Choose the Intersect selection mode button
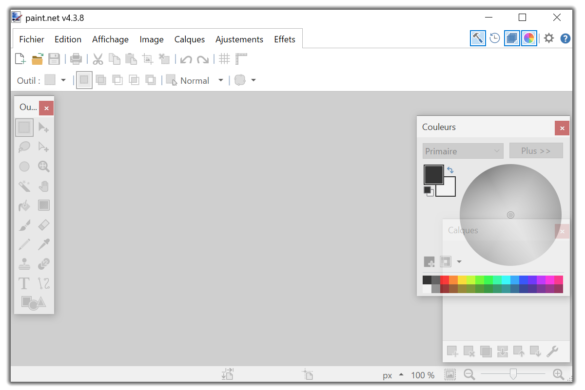This screenshot has height=390, width=585. click(134, 80)
